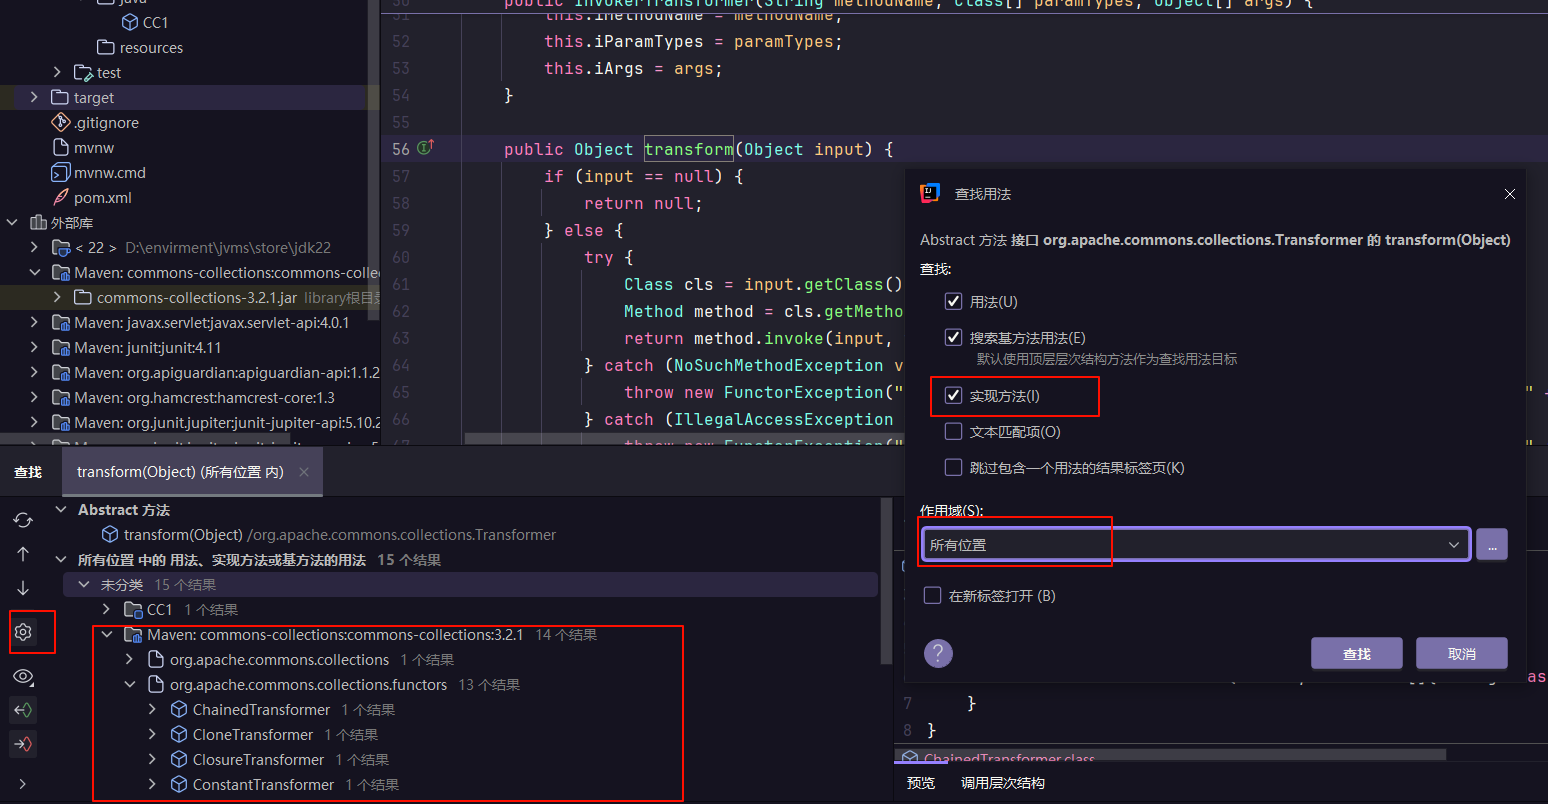Image resolution: width=1548 pixels, height=804 pixels.
Task: Select the transform(Object) find results tab
Action: (x=180, y=472)
